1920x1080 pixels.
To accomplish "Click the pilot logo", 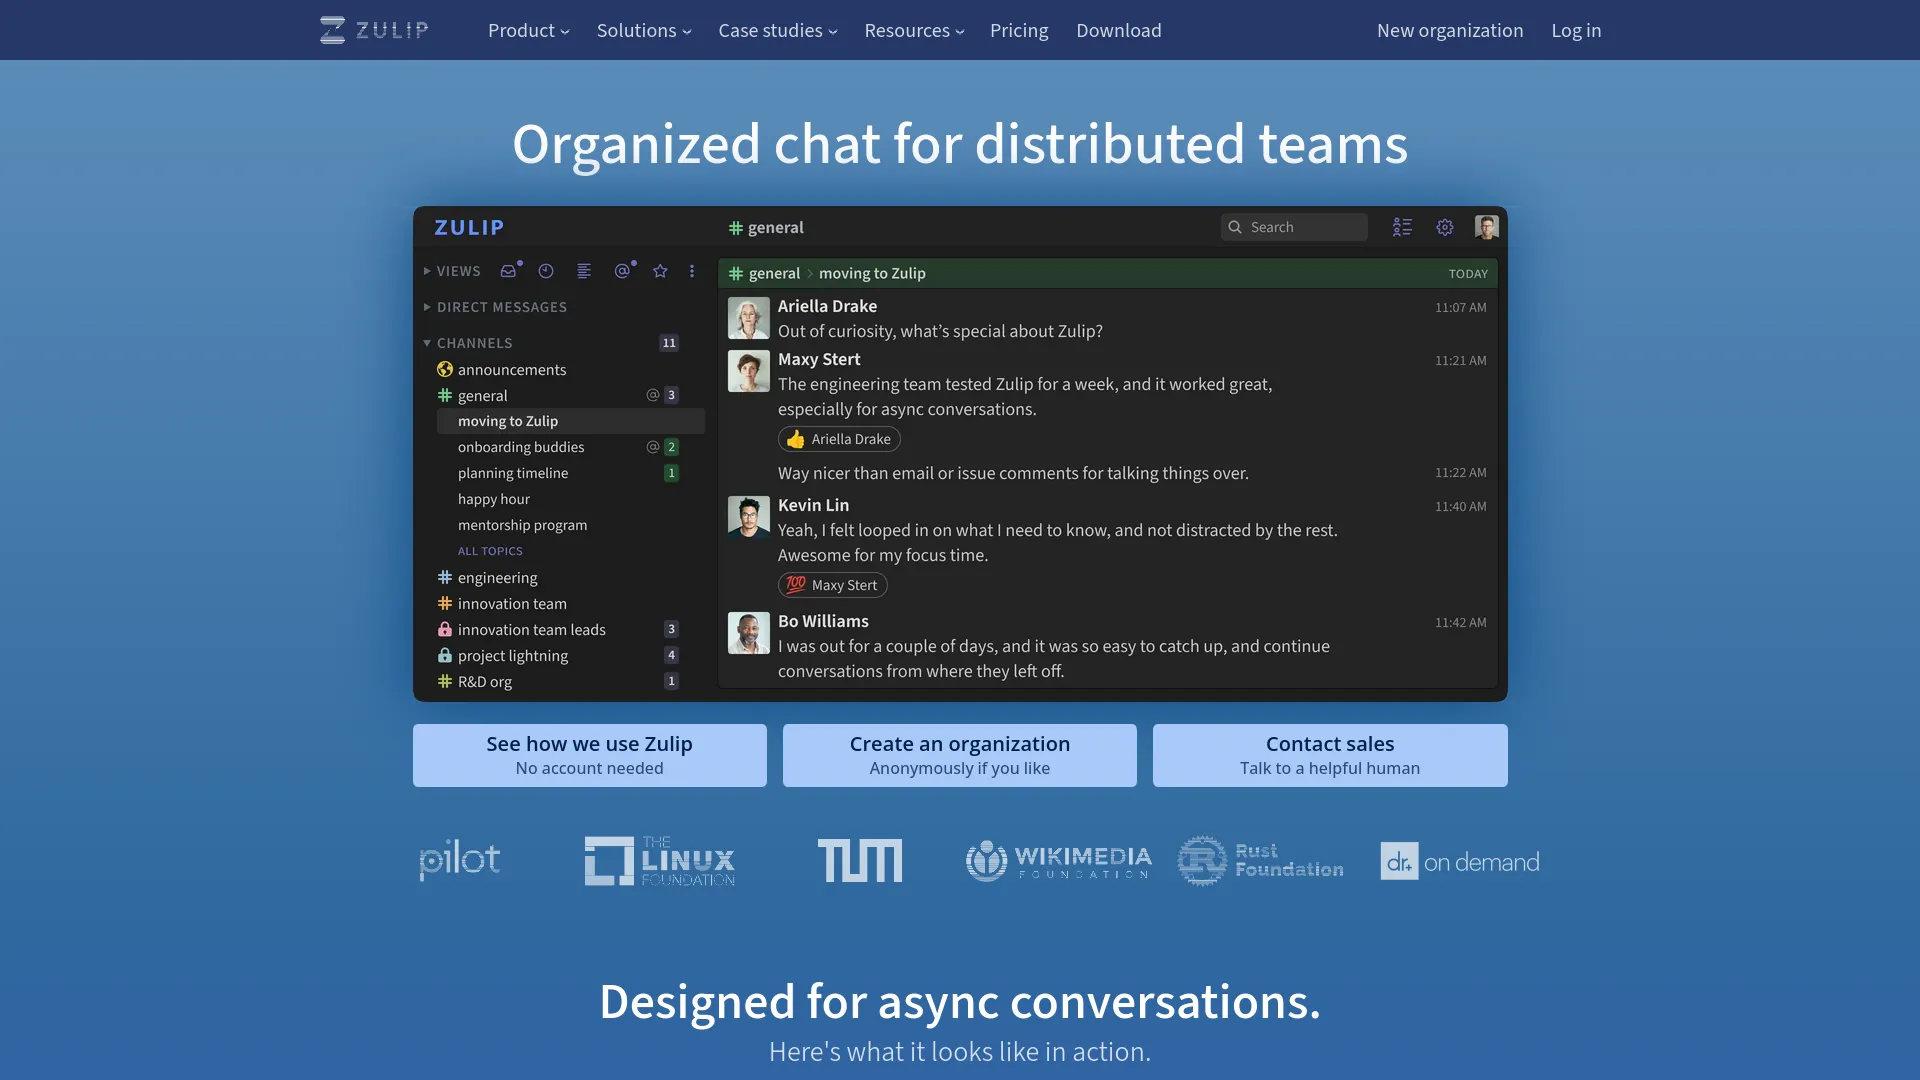I will (x=460, y=860).
